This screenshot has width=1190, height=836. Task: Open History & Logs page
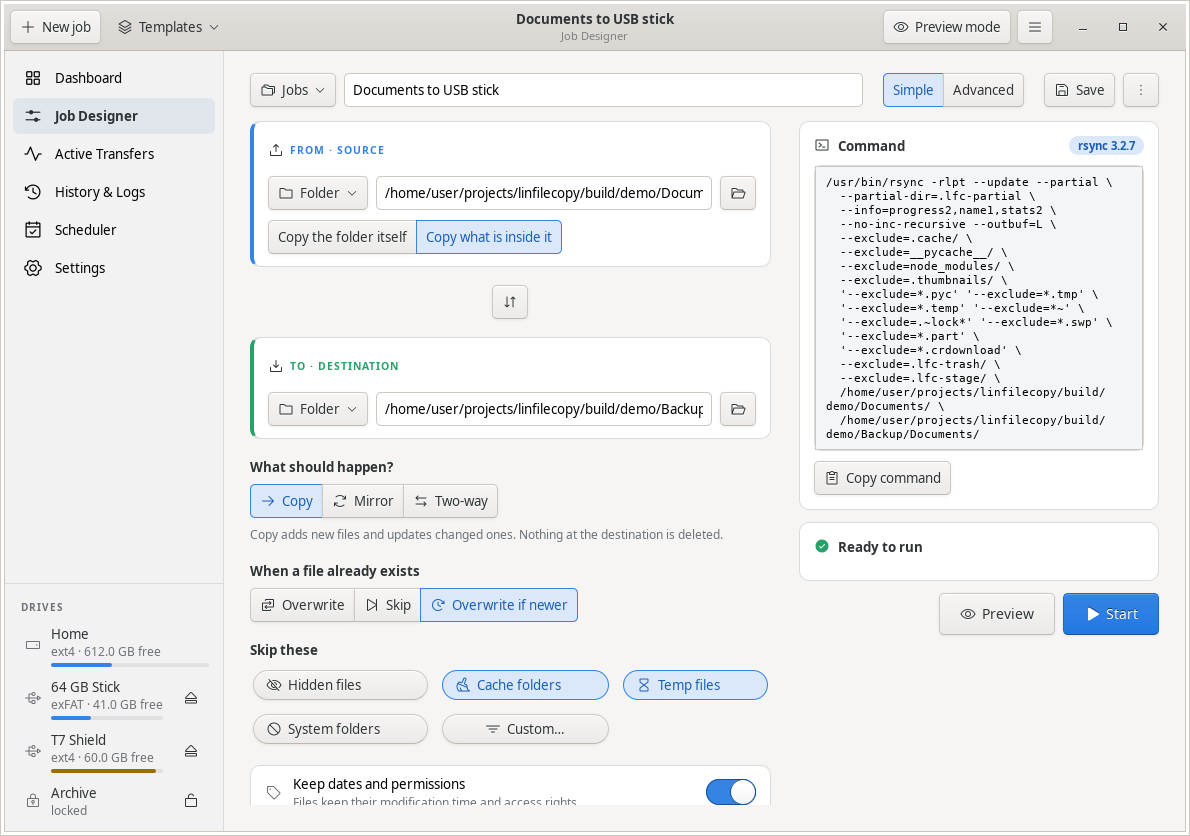(x=114, y=192)
